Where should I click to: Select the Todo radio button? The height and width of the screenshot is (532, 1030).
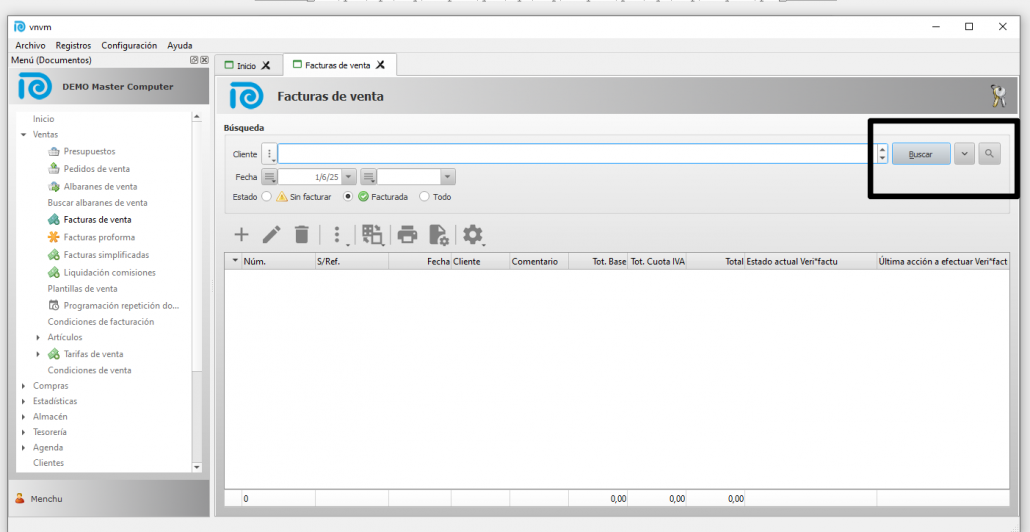(424, 197)
